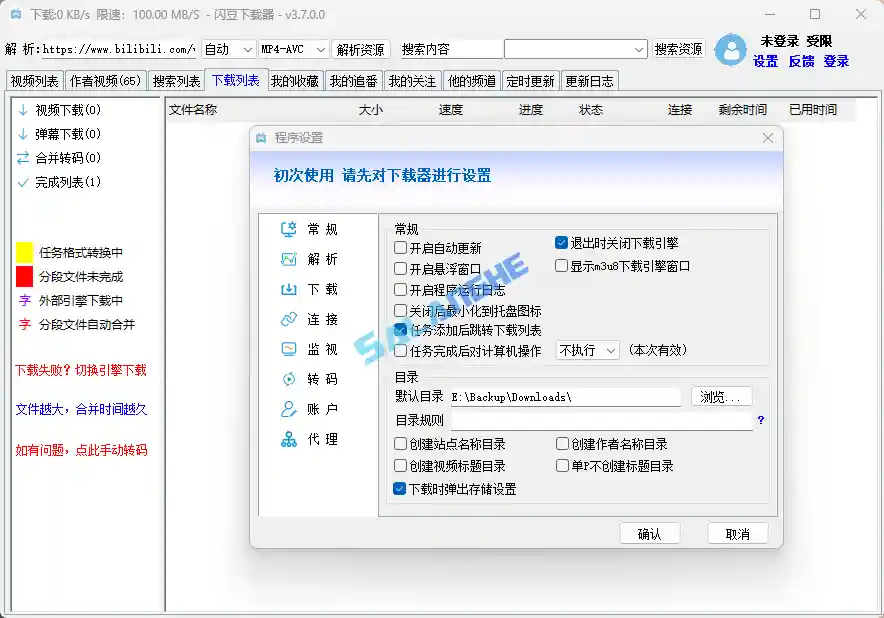Click the 目录规则 directory rules input field

[600, 420]
